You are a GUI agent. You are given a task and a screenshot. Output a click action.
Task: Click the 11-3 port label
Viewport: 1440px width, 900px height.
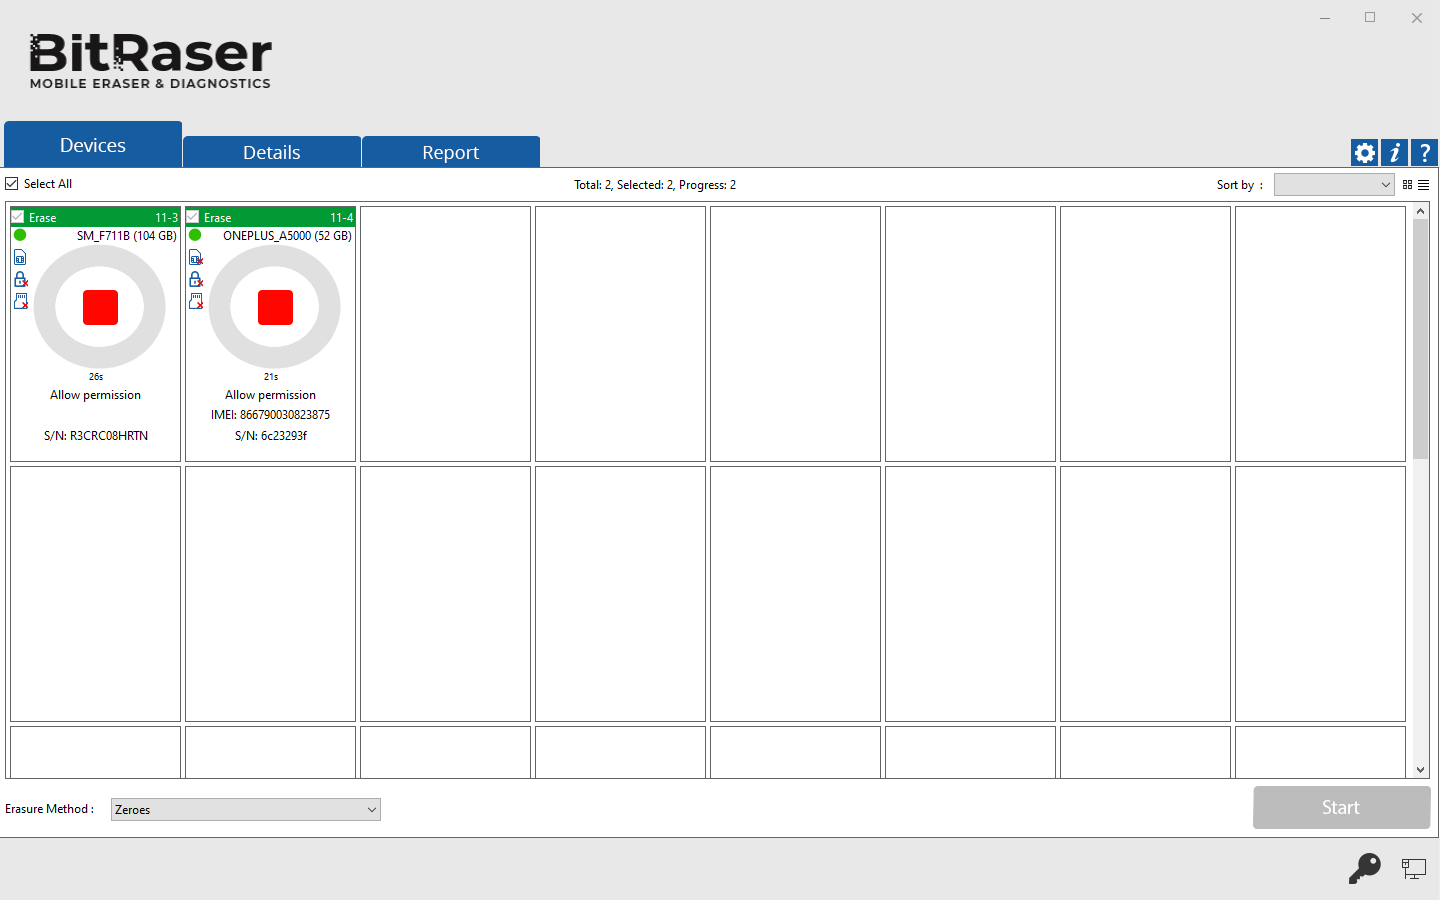pyautogui.click(x=166, y=217)
